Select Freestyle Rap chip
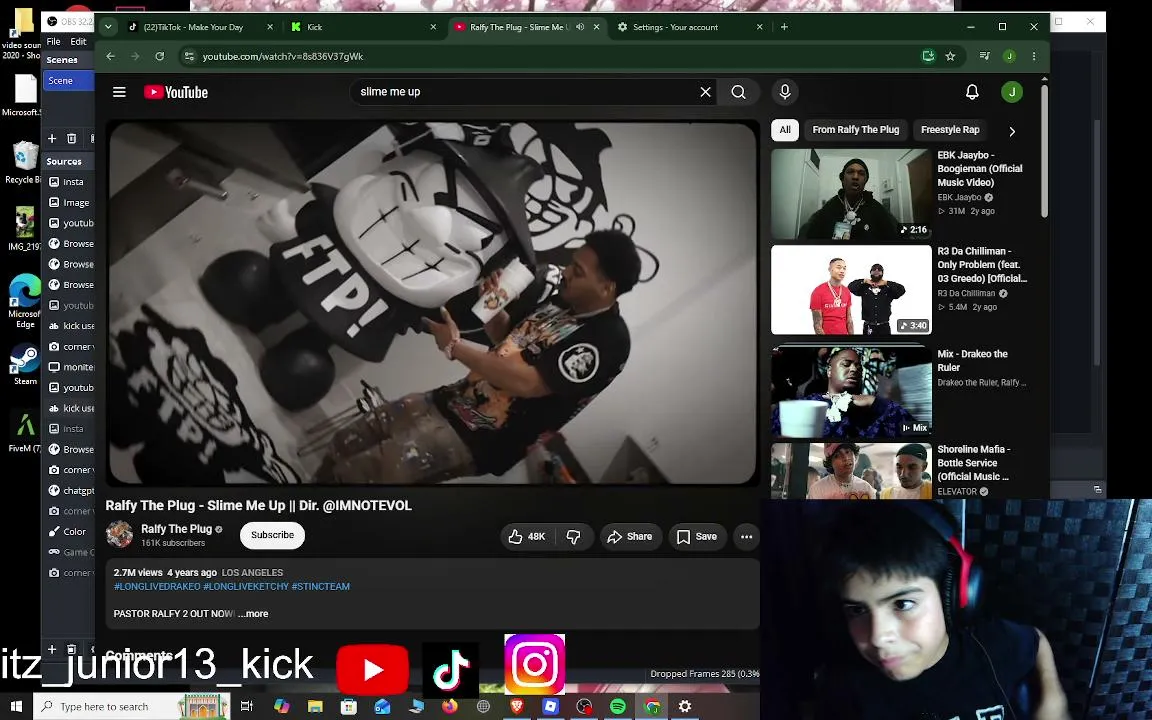 (x=950, y=129)
